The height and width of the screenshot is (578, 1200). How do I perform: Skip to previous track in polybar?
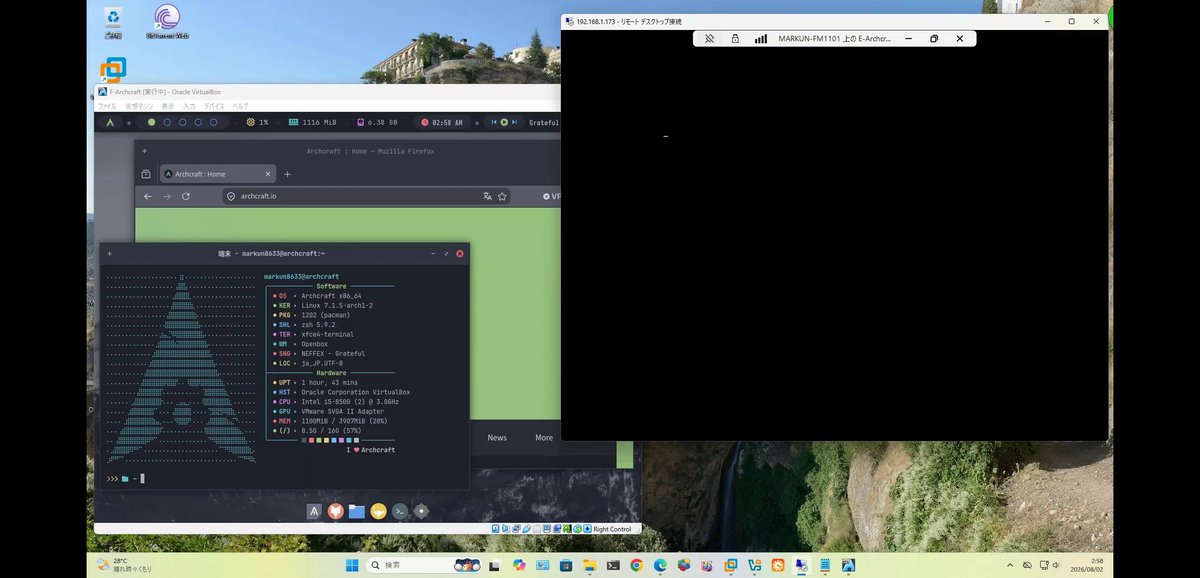[494, 122]
